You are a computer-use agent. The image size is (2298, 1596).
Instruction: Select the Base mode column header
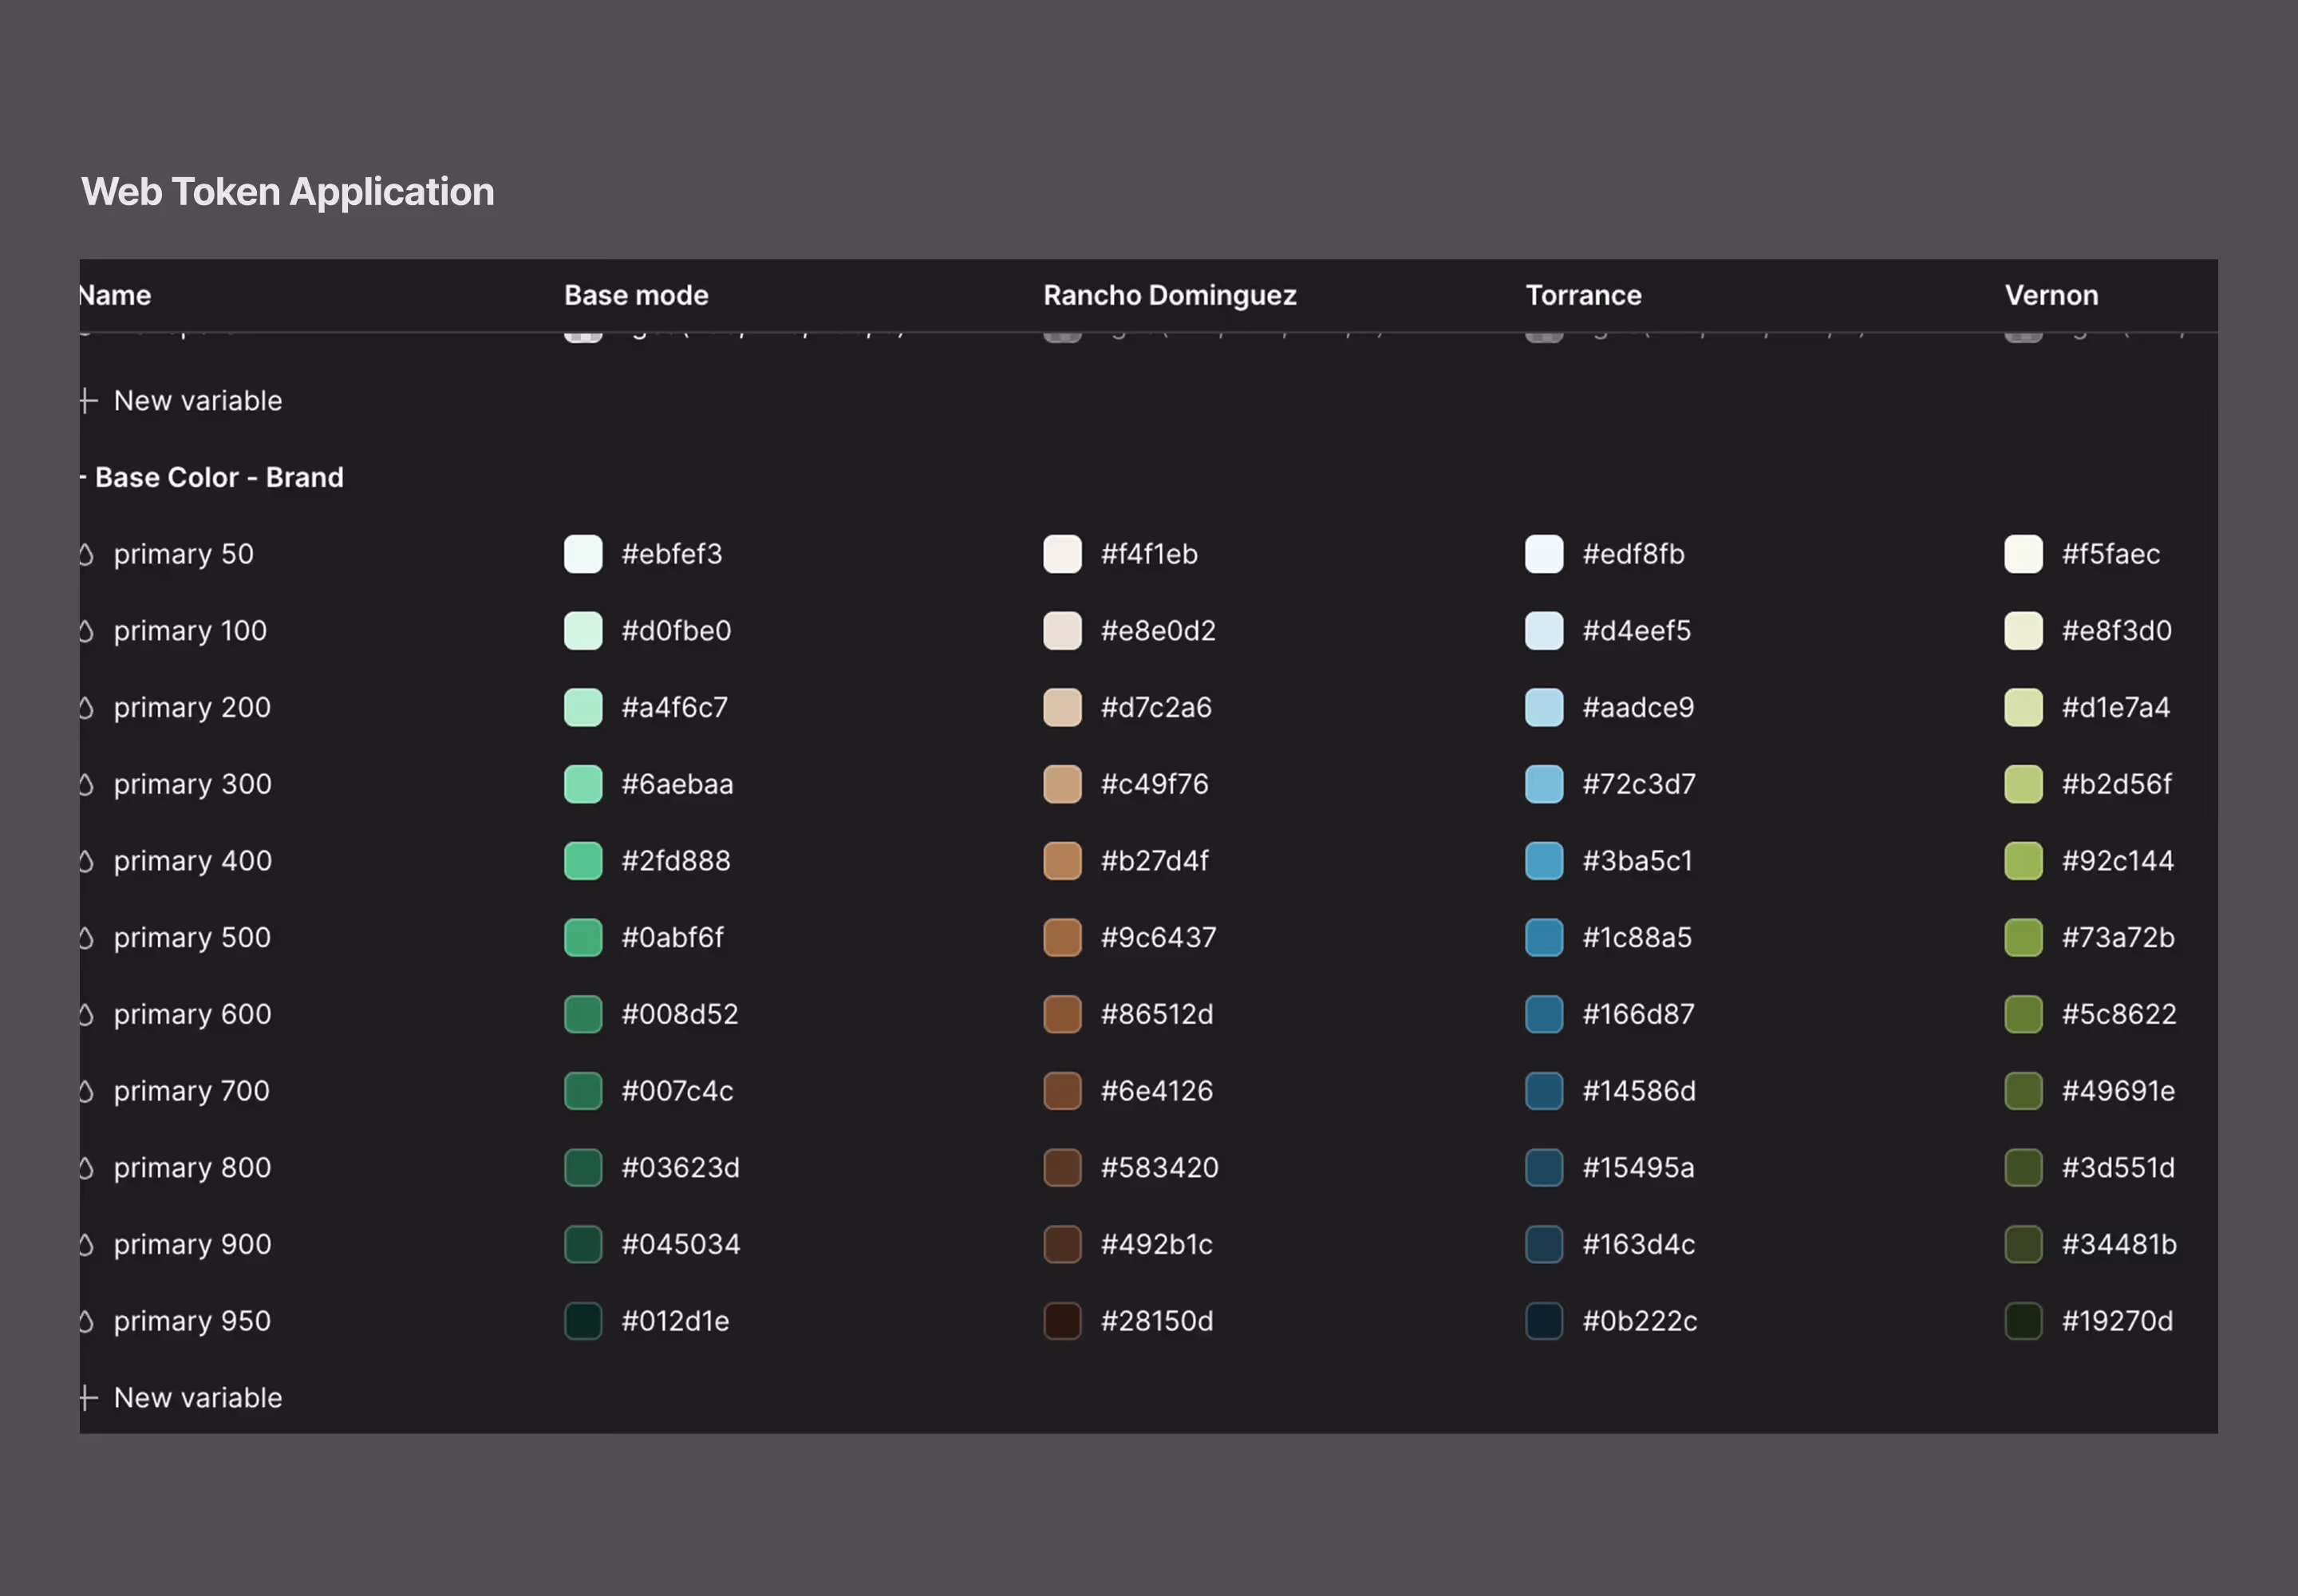(x=636, y=295)
